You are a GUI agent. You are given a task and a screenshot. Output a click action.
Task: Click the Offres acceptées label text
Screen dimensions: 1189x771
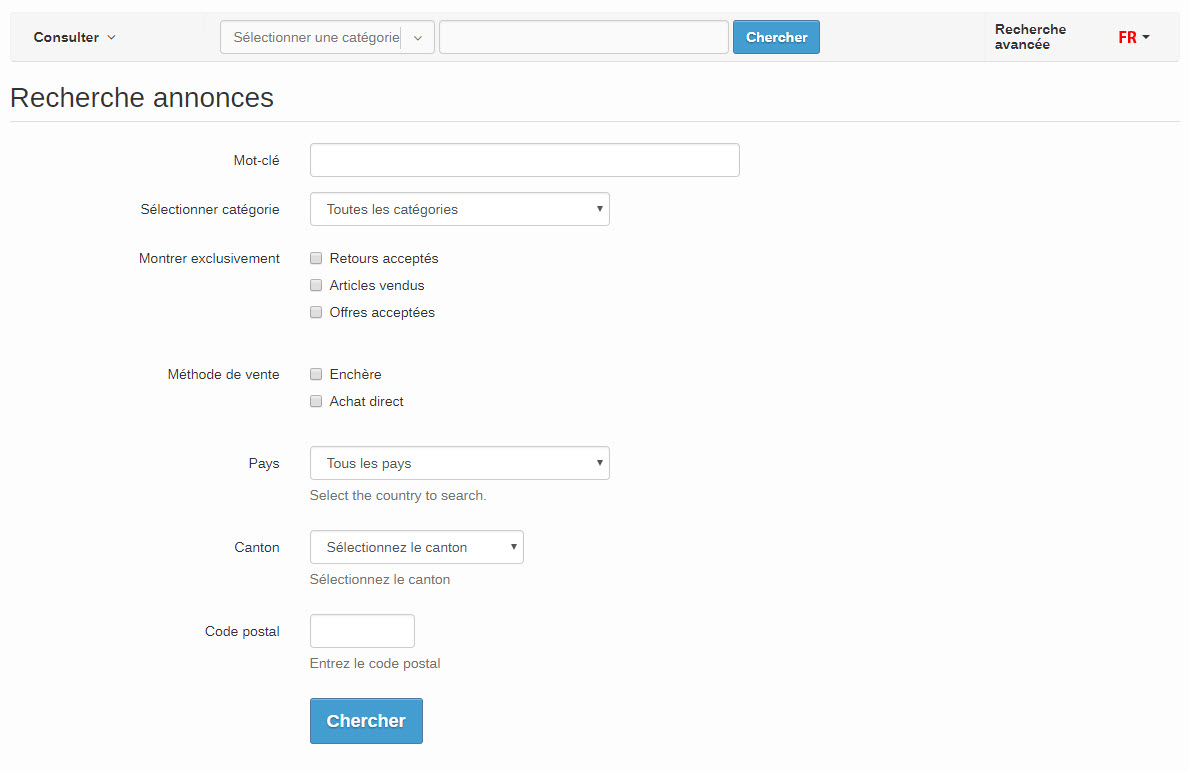pos(382,312)
